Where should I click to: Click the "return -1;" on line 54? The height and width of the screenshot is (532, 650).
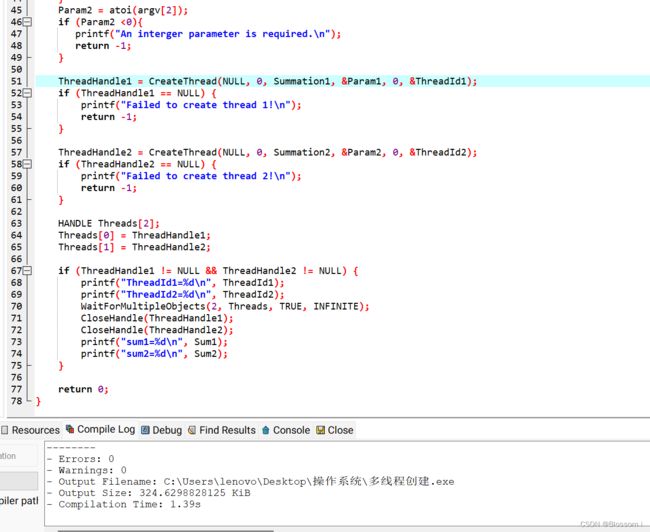click(x=109, y=117)
